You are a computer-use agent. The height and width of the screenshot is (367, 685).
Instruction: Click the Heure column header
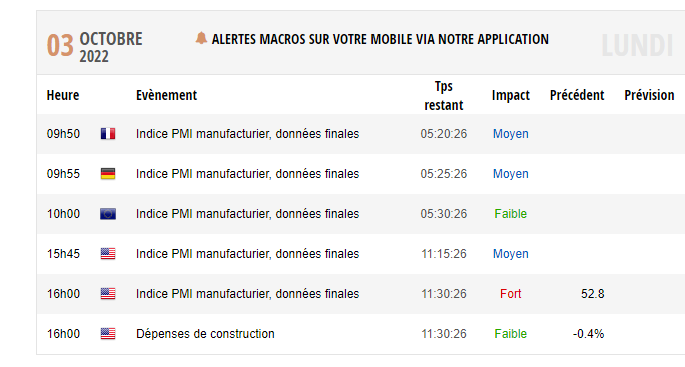coord(63,95)
